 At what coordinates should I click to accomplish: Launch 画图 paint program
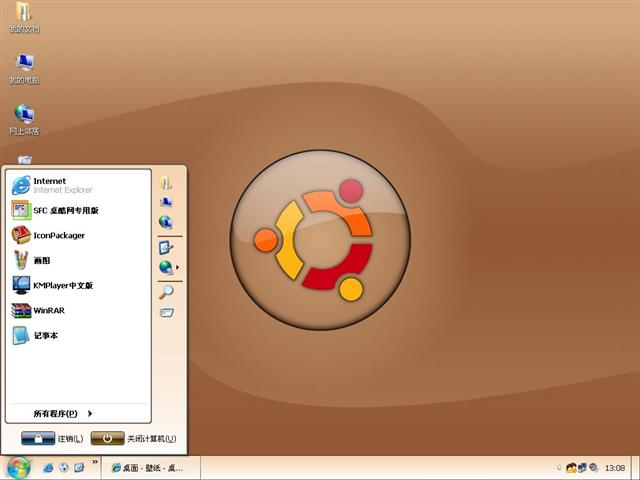(x=78, y=260)
